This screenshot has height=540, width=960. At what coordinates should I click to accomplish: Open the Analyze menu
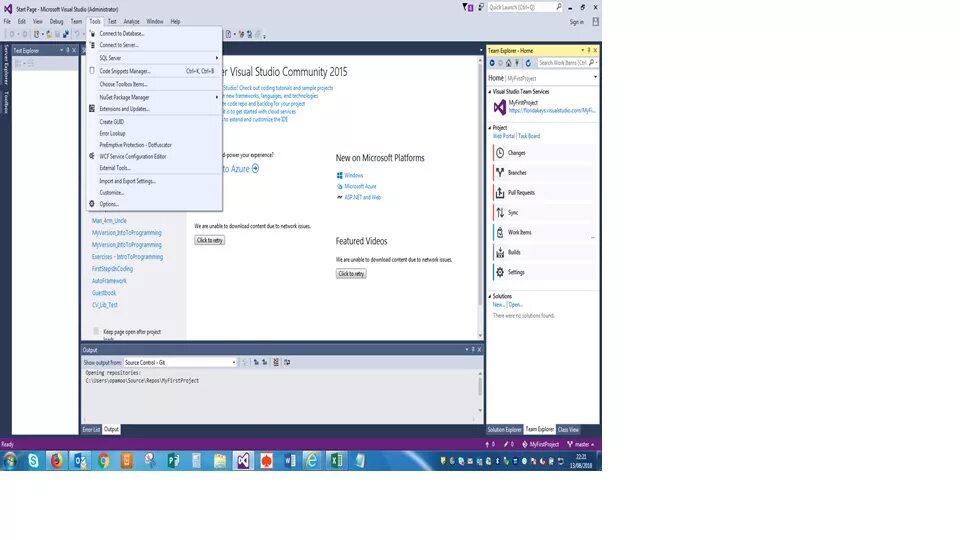click(131, 21)
